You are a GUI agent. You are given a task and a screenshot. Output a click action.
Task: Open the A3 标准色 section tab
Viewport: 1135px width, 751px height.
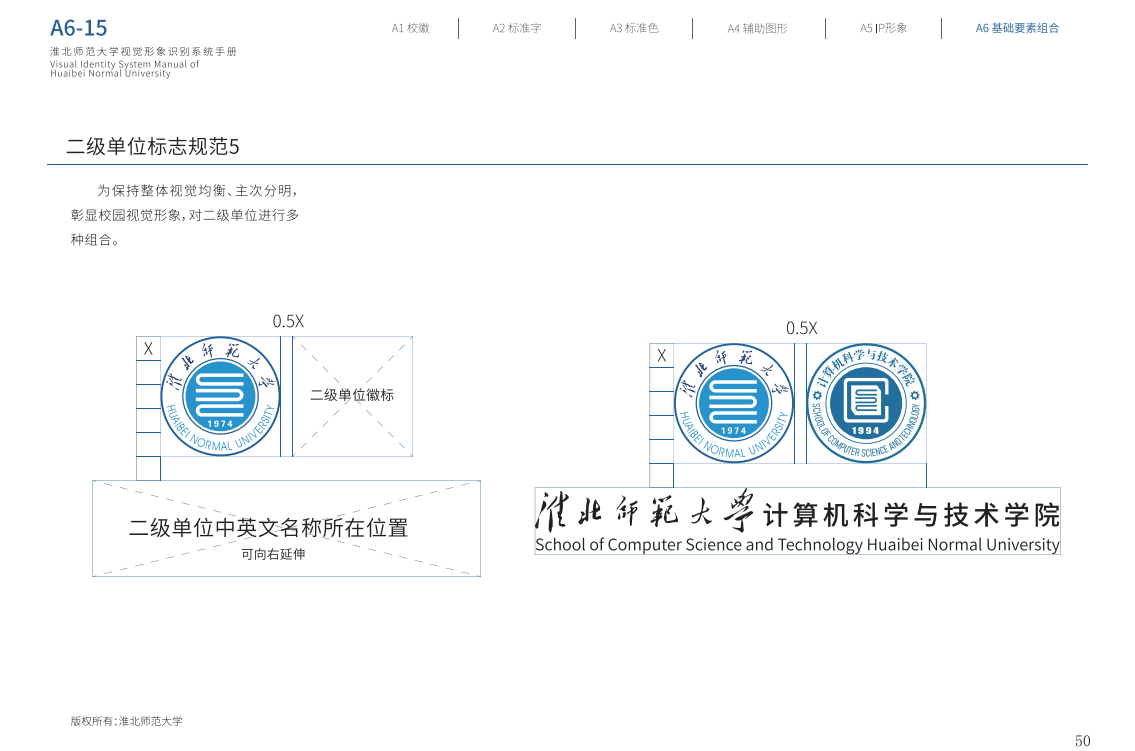(x=634, y=28)
